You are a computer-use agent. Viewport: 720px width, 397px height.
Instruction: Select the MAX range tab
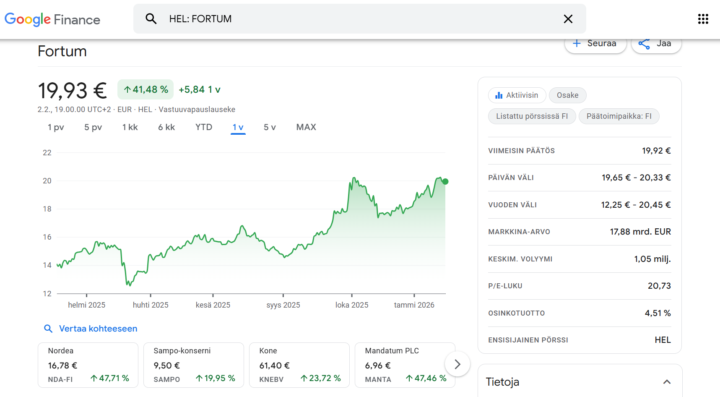coord(306,127)
